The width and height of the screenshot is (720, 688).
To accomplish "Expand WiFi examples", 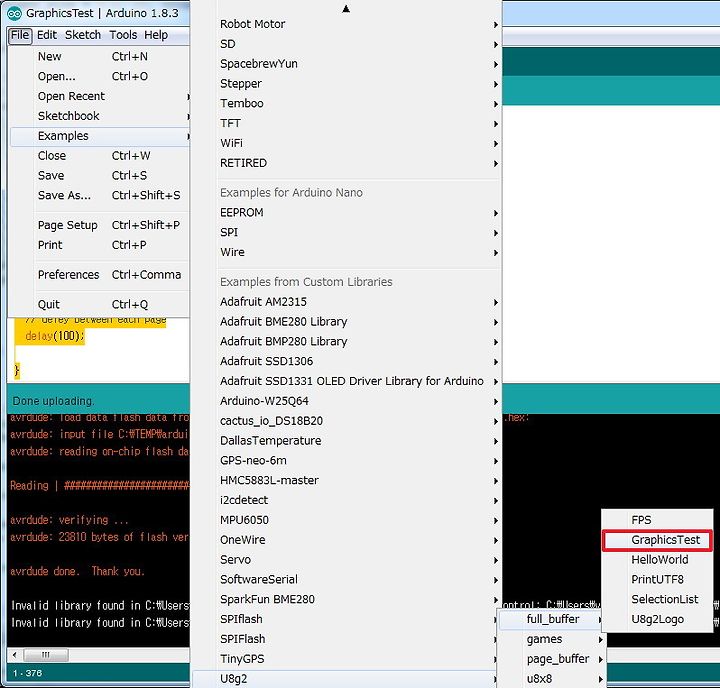I will click(x=347, y=143).
